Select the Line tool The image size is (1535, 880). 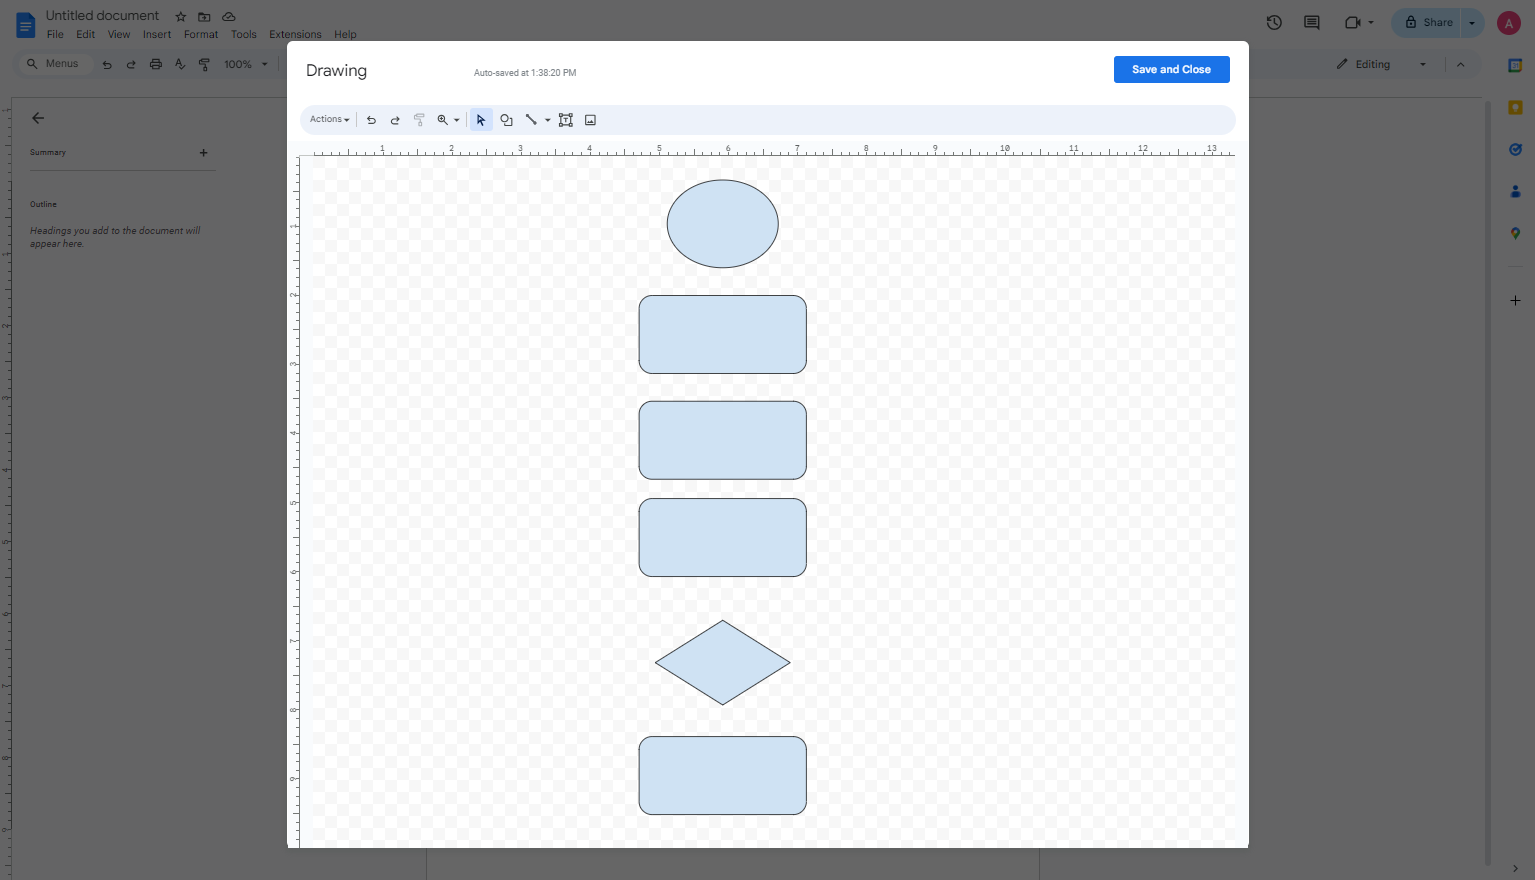click(x=531, y=119)
